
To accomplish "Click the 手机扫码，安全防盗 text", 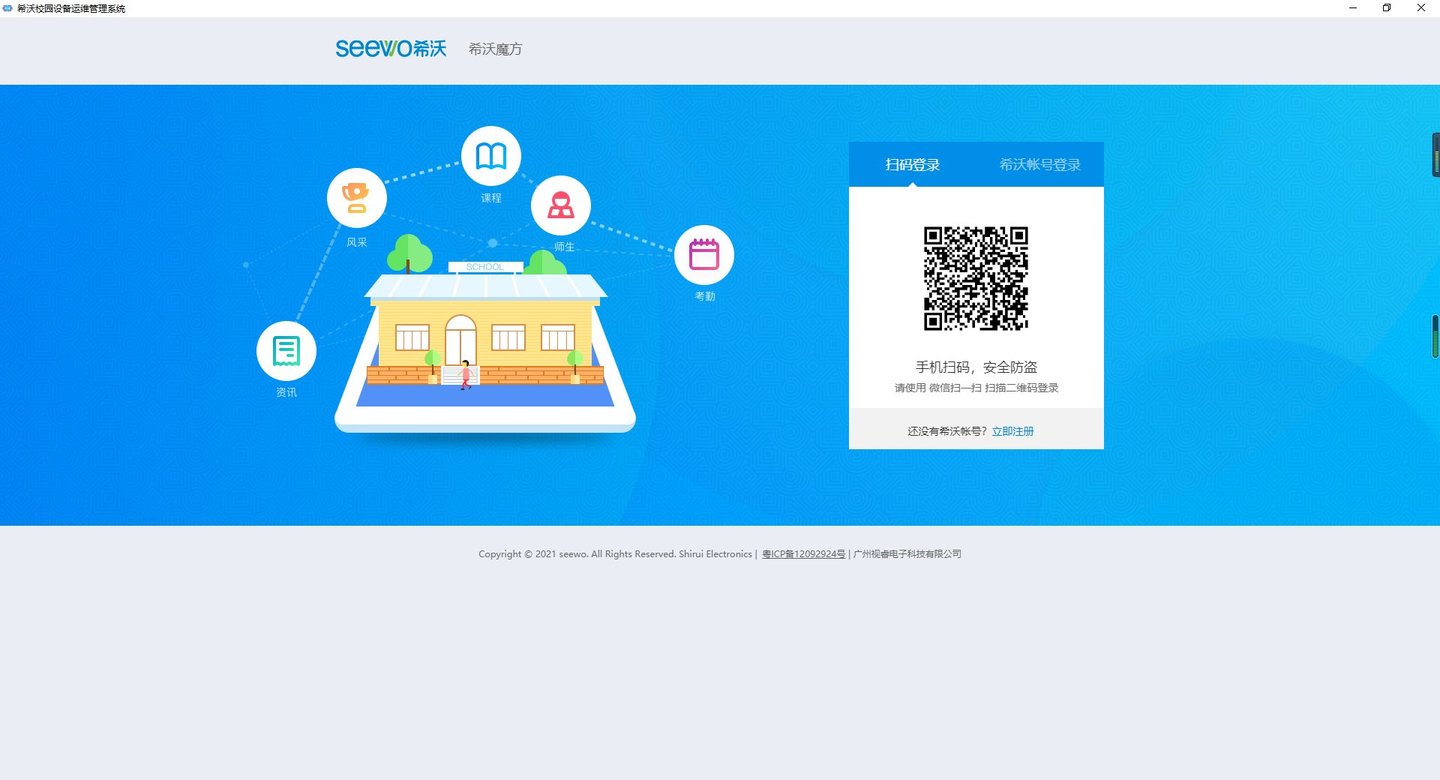I will click(976, 367).
